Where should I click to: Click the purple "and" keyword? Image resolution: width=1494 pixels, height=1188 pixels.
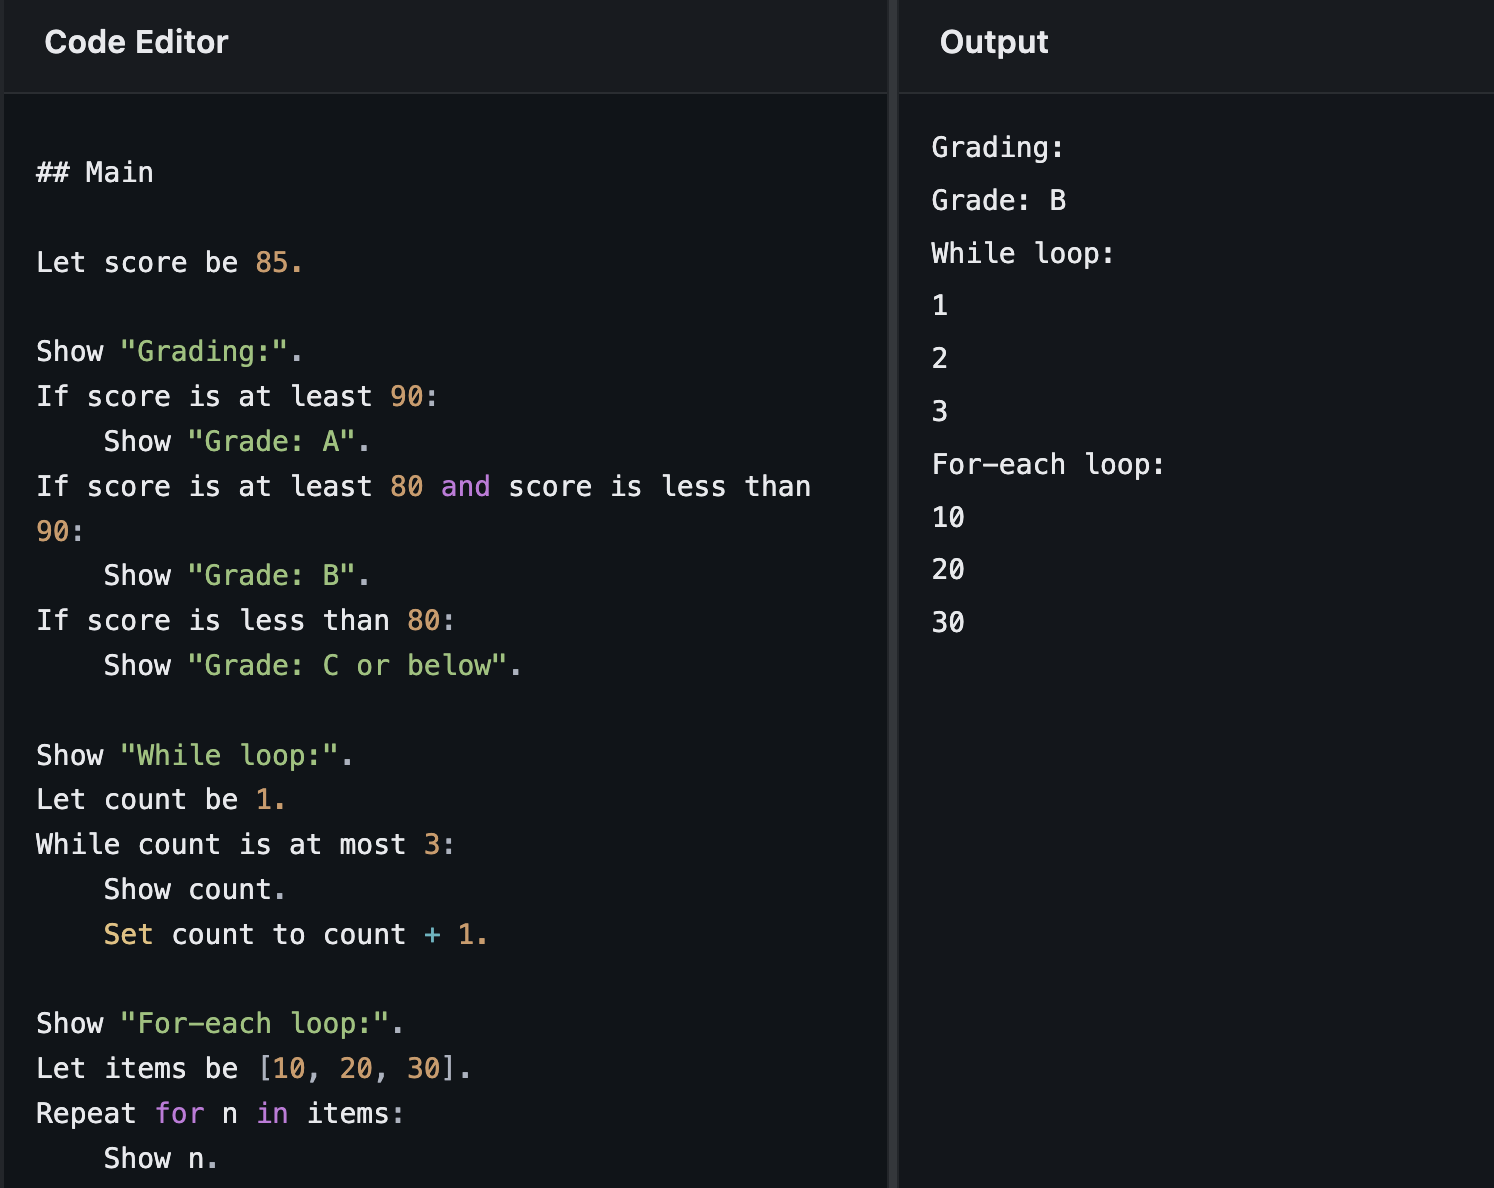point(465,486)
